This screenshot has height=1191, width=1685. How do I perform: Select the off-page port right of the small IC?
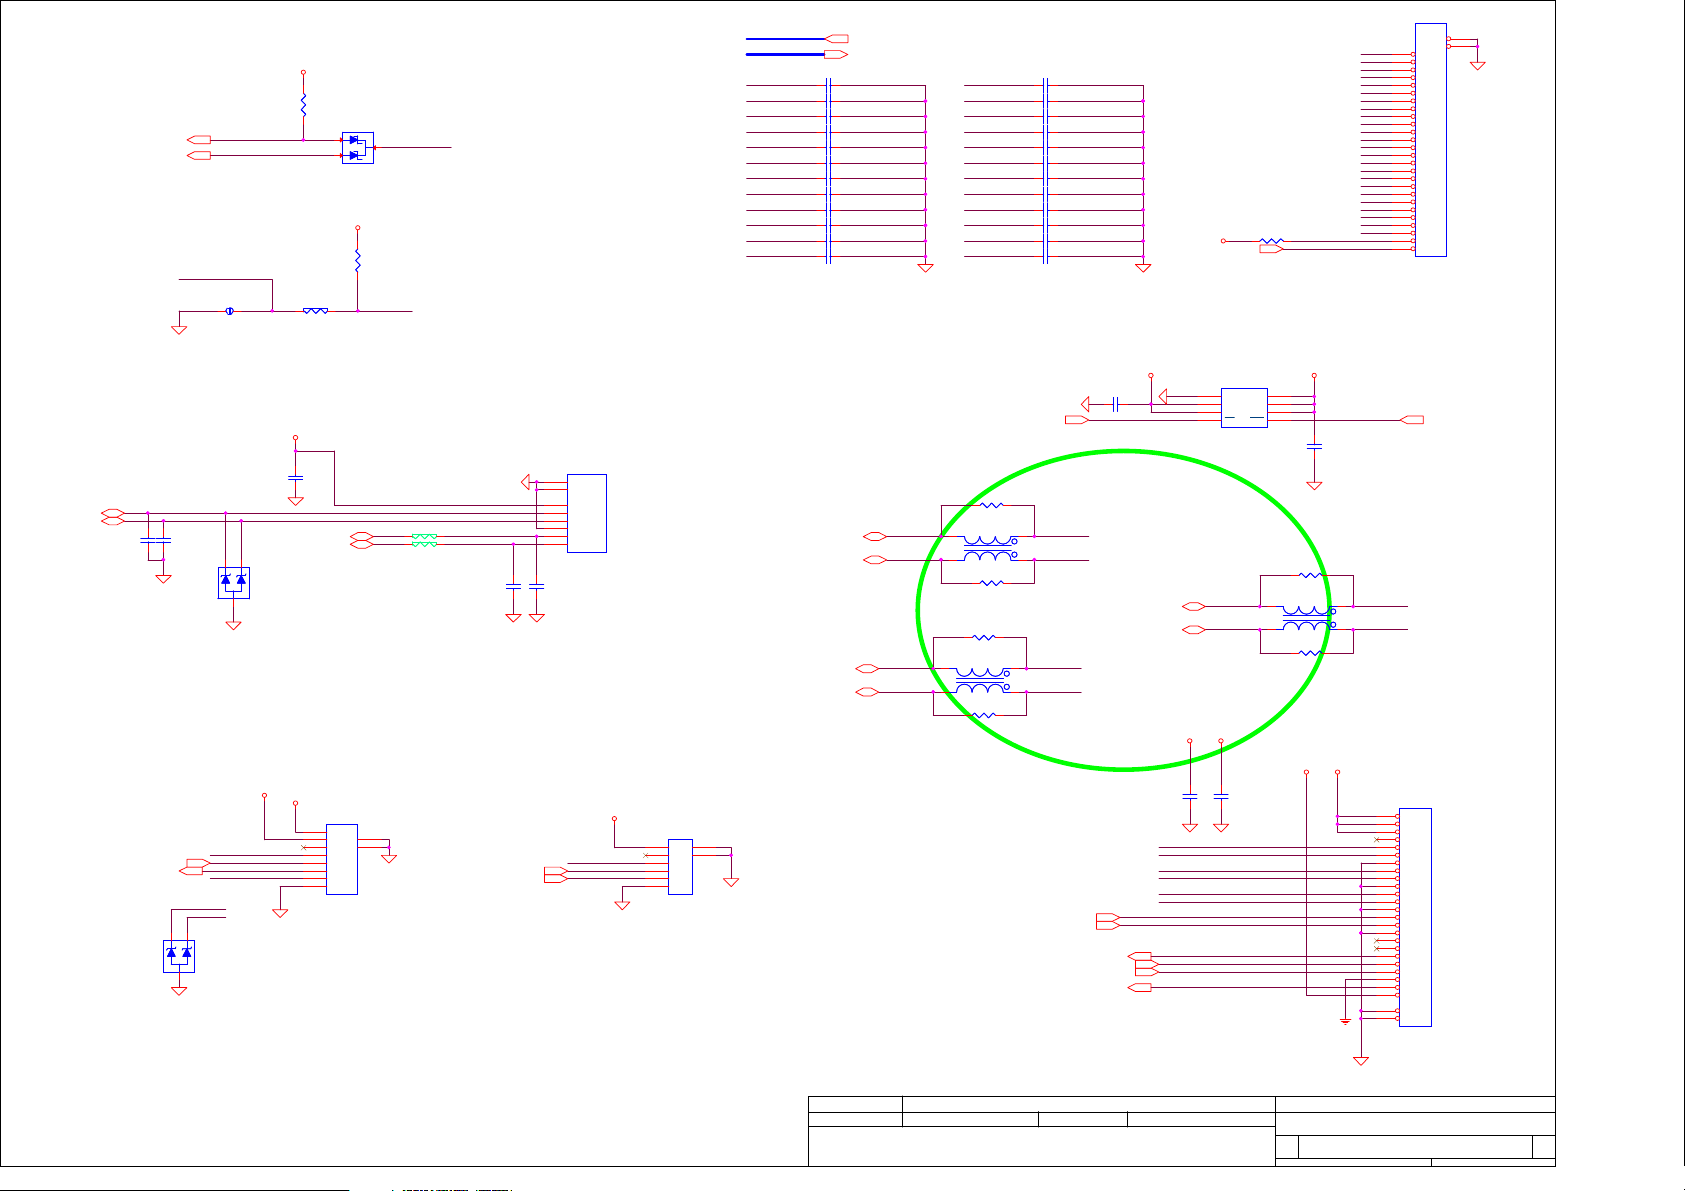click(1413, 420)
